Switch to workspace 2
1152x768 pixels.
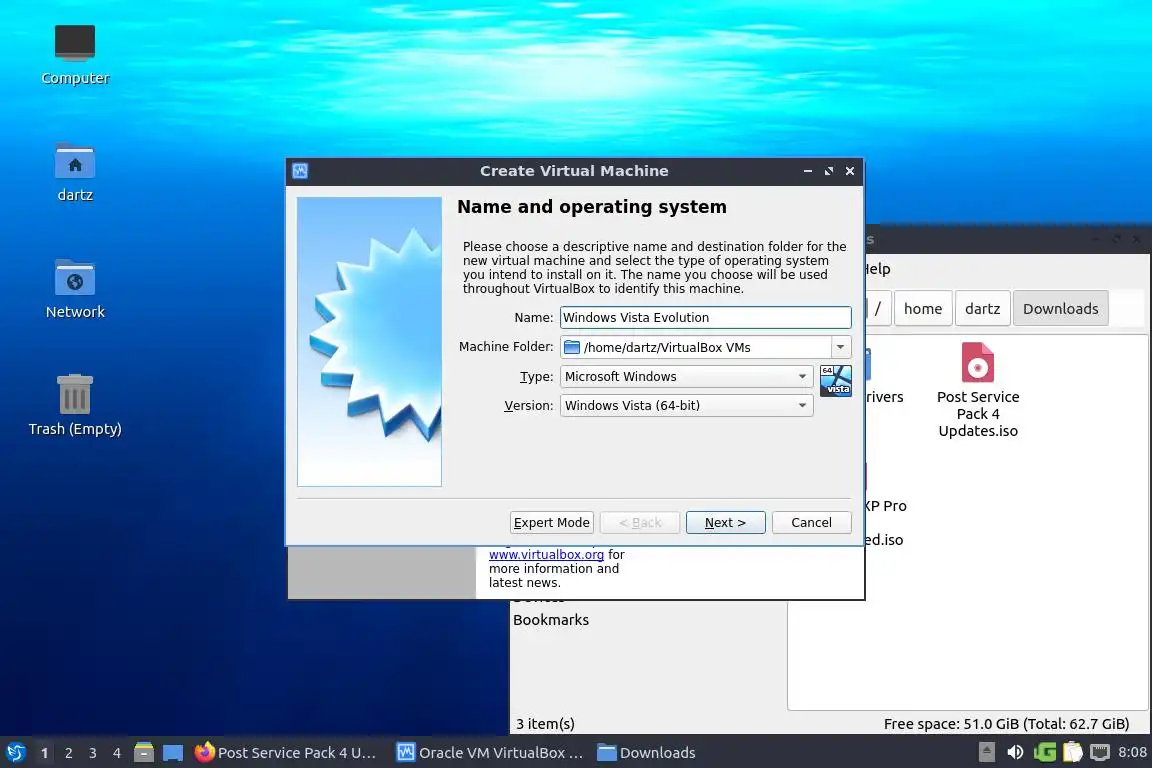pos(69,753)
